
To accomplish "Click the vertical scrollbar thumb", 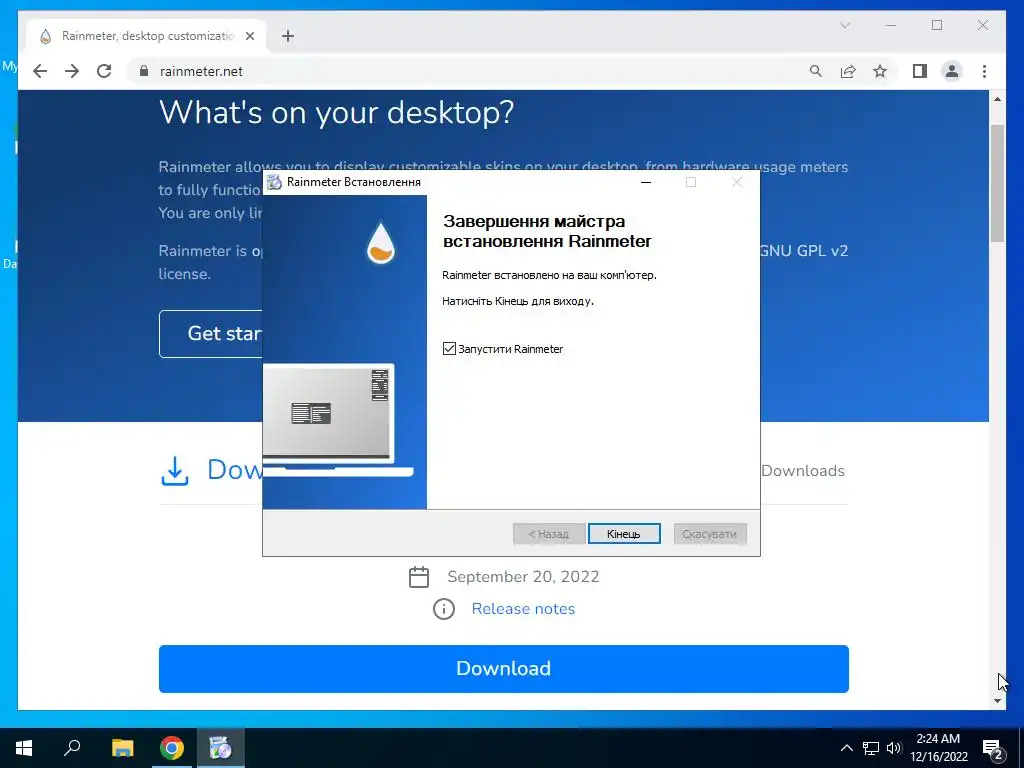I will pos(997,183).
